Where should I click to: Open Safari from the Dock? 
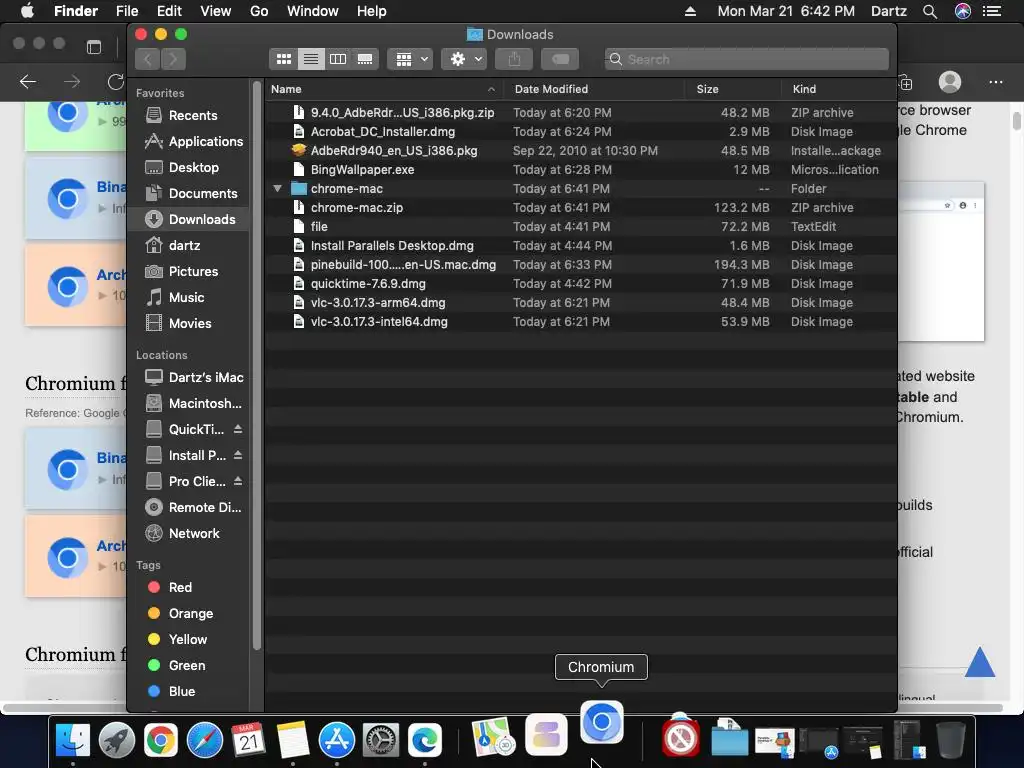(x=204, y=741)
